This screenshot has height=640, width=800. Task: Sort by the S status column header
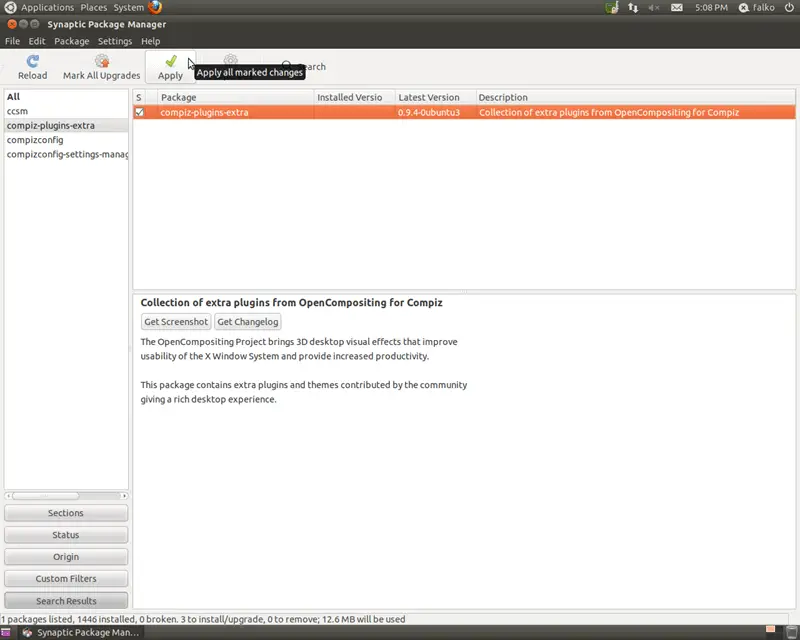tap(139, 97)
